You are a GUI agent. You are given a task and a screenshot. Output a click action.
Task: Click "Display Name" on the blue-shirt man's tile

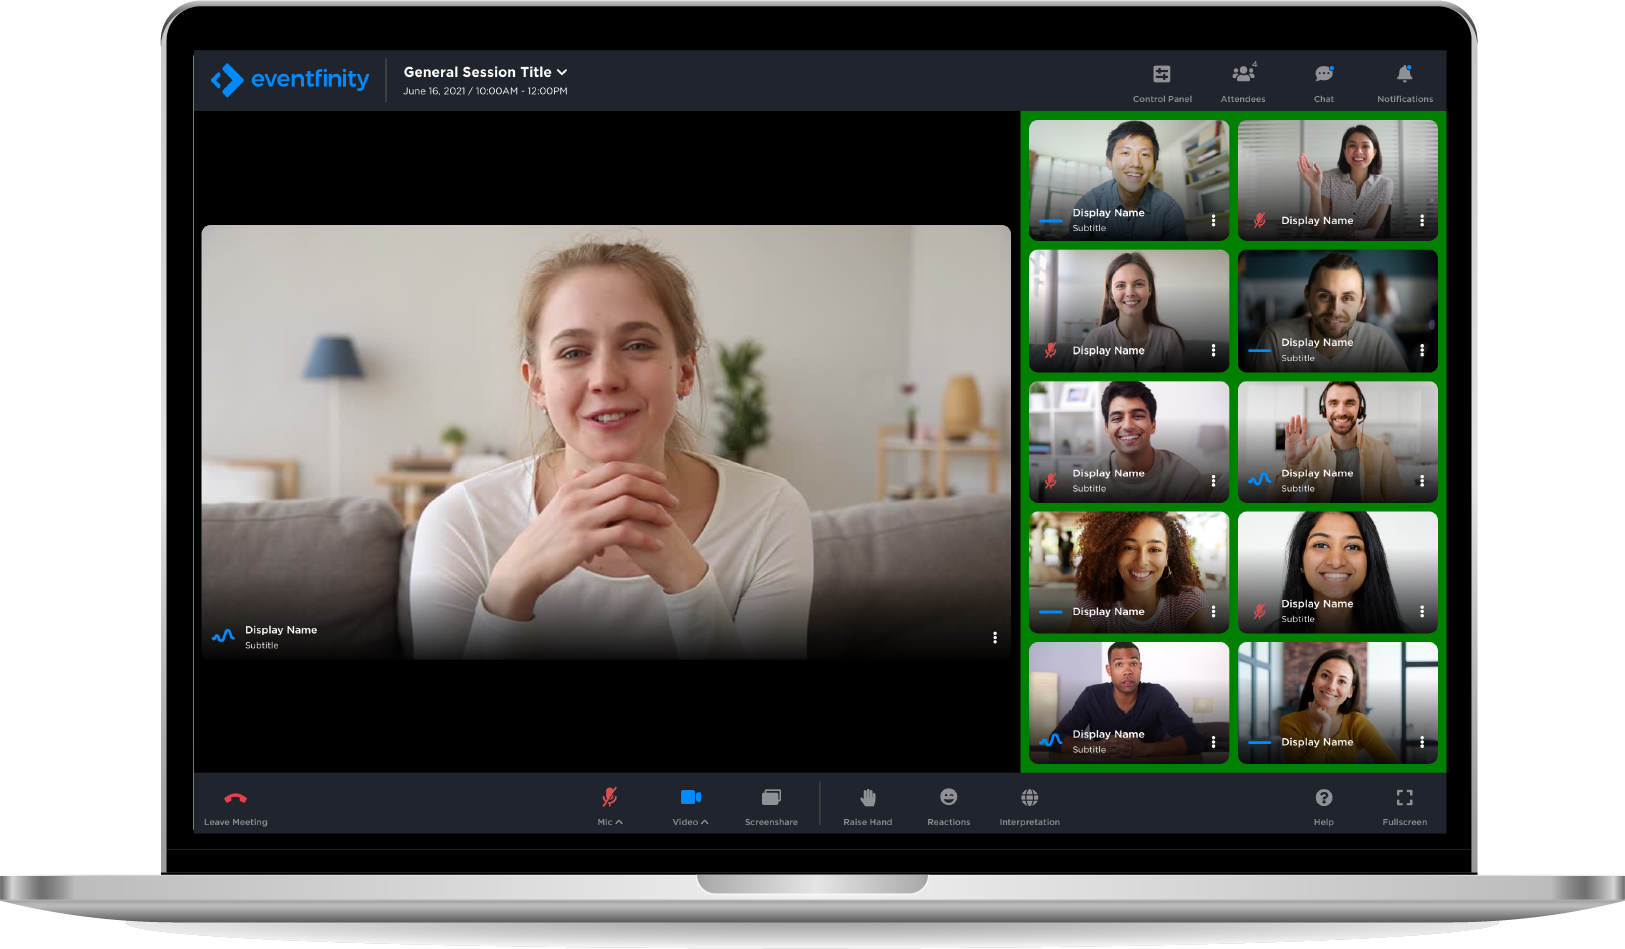[1108, 213]
